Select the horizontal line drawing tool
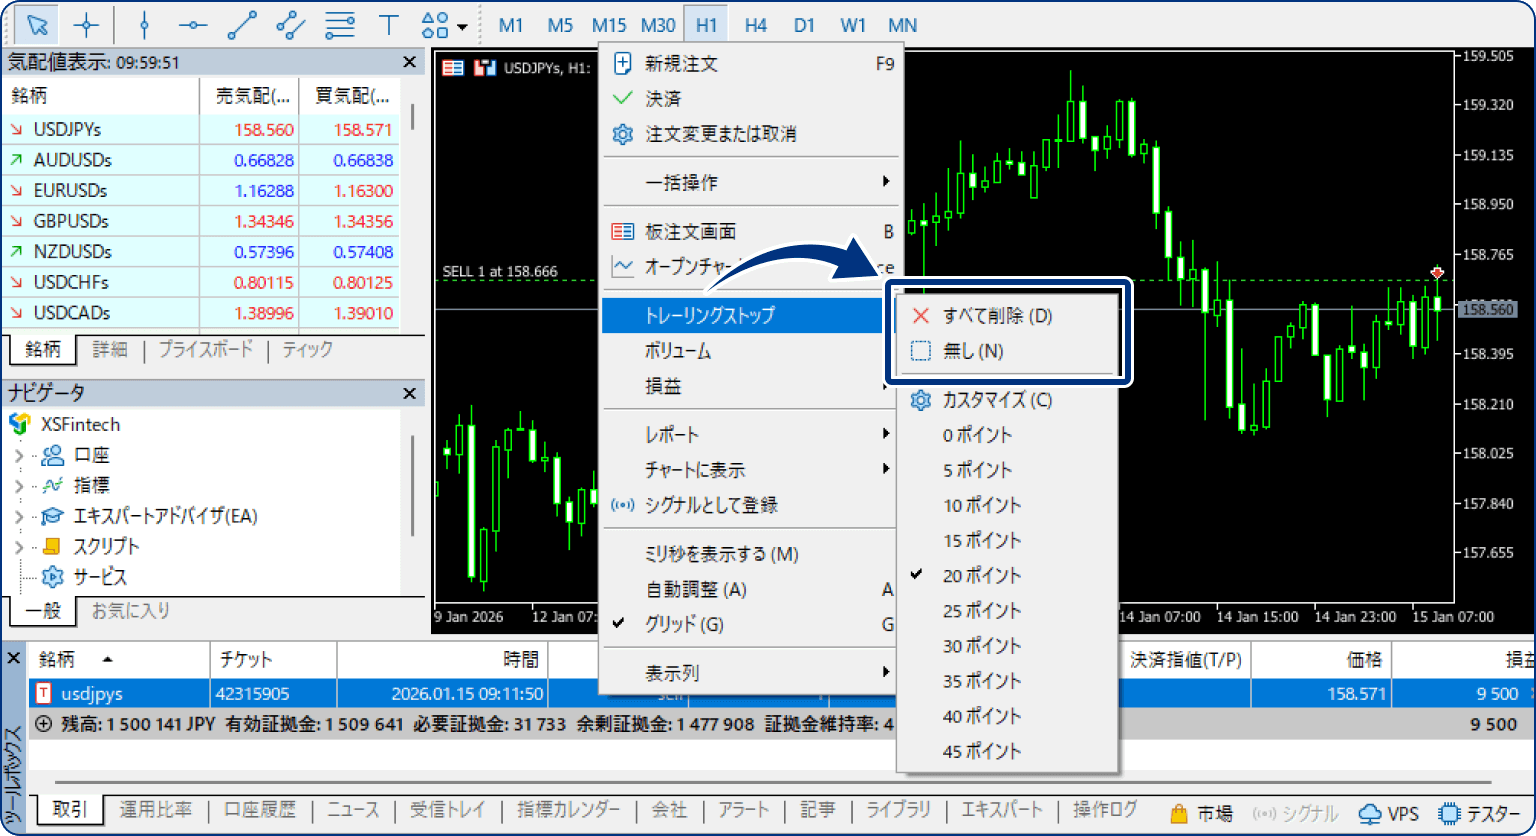The height and width of the screenshot is (836, 1536). click(192, 24)
